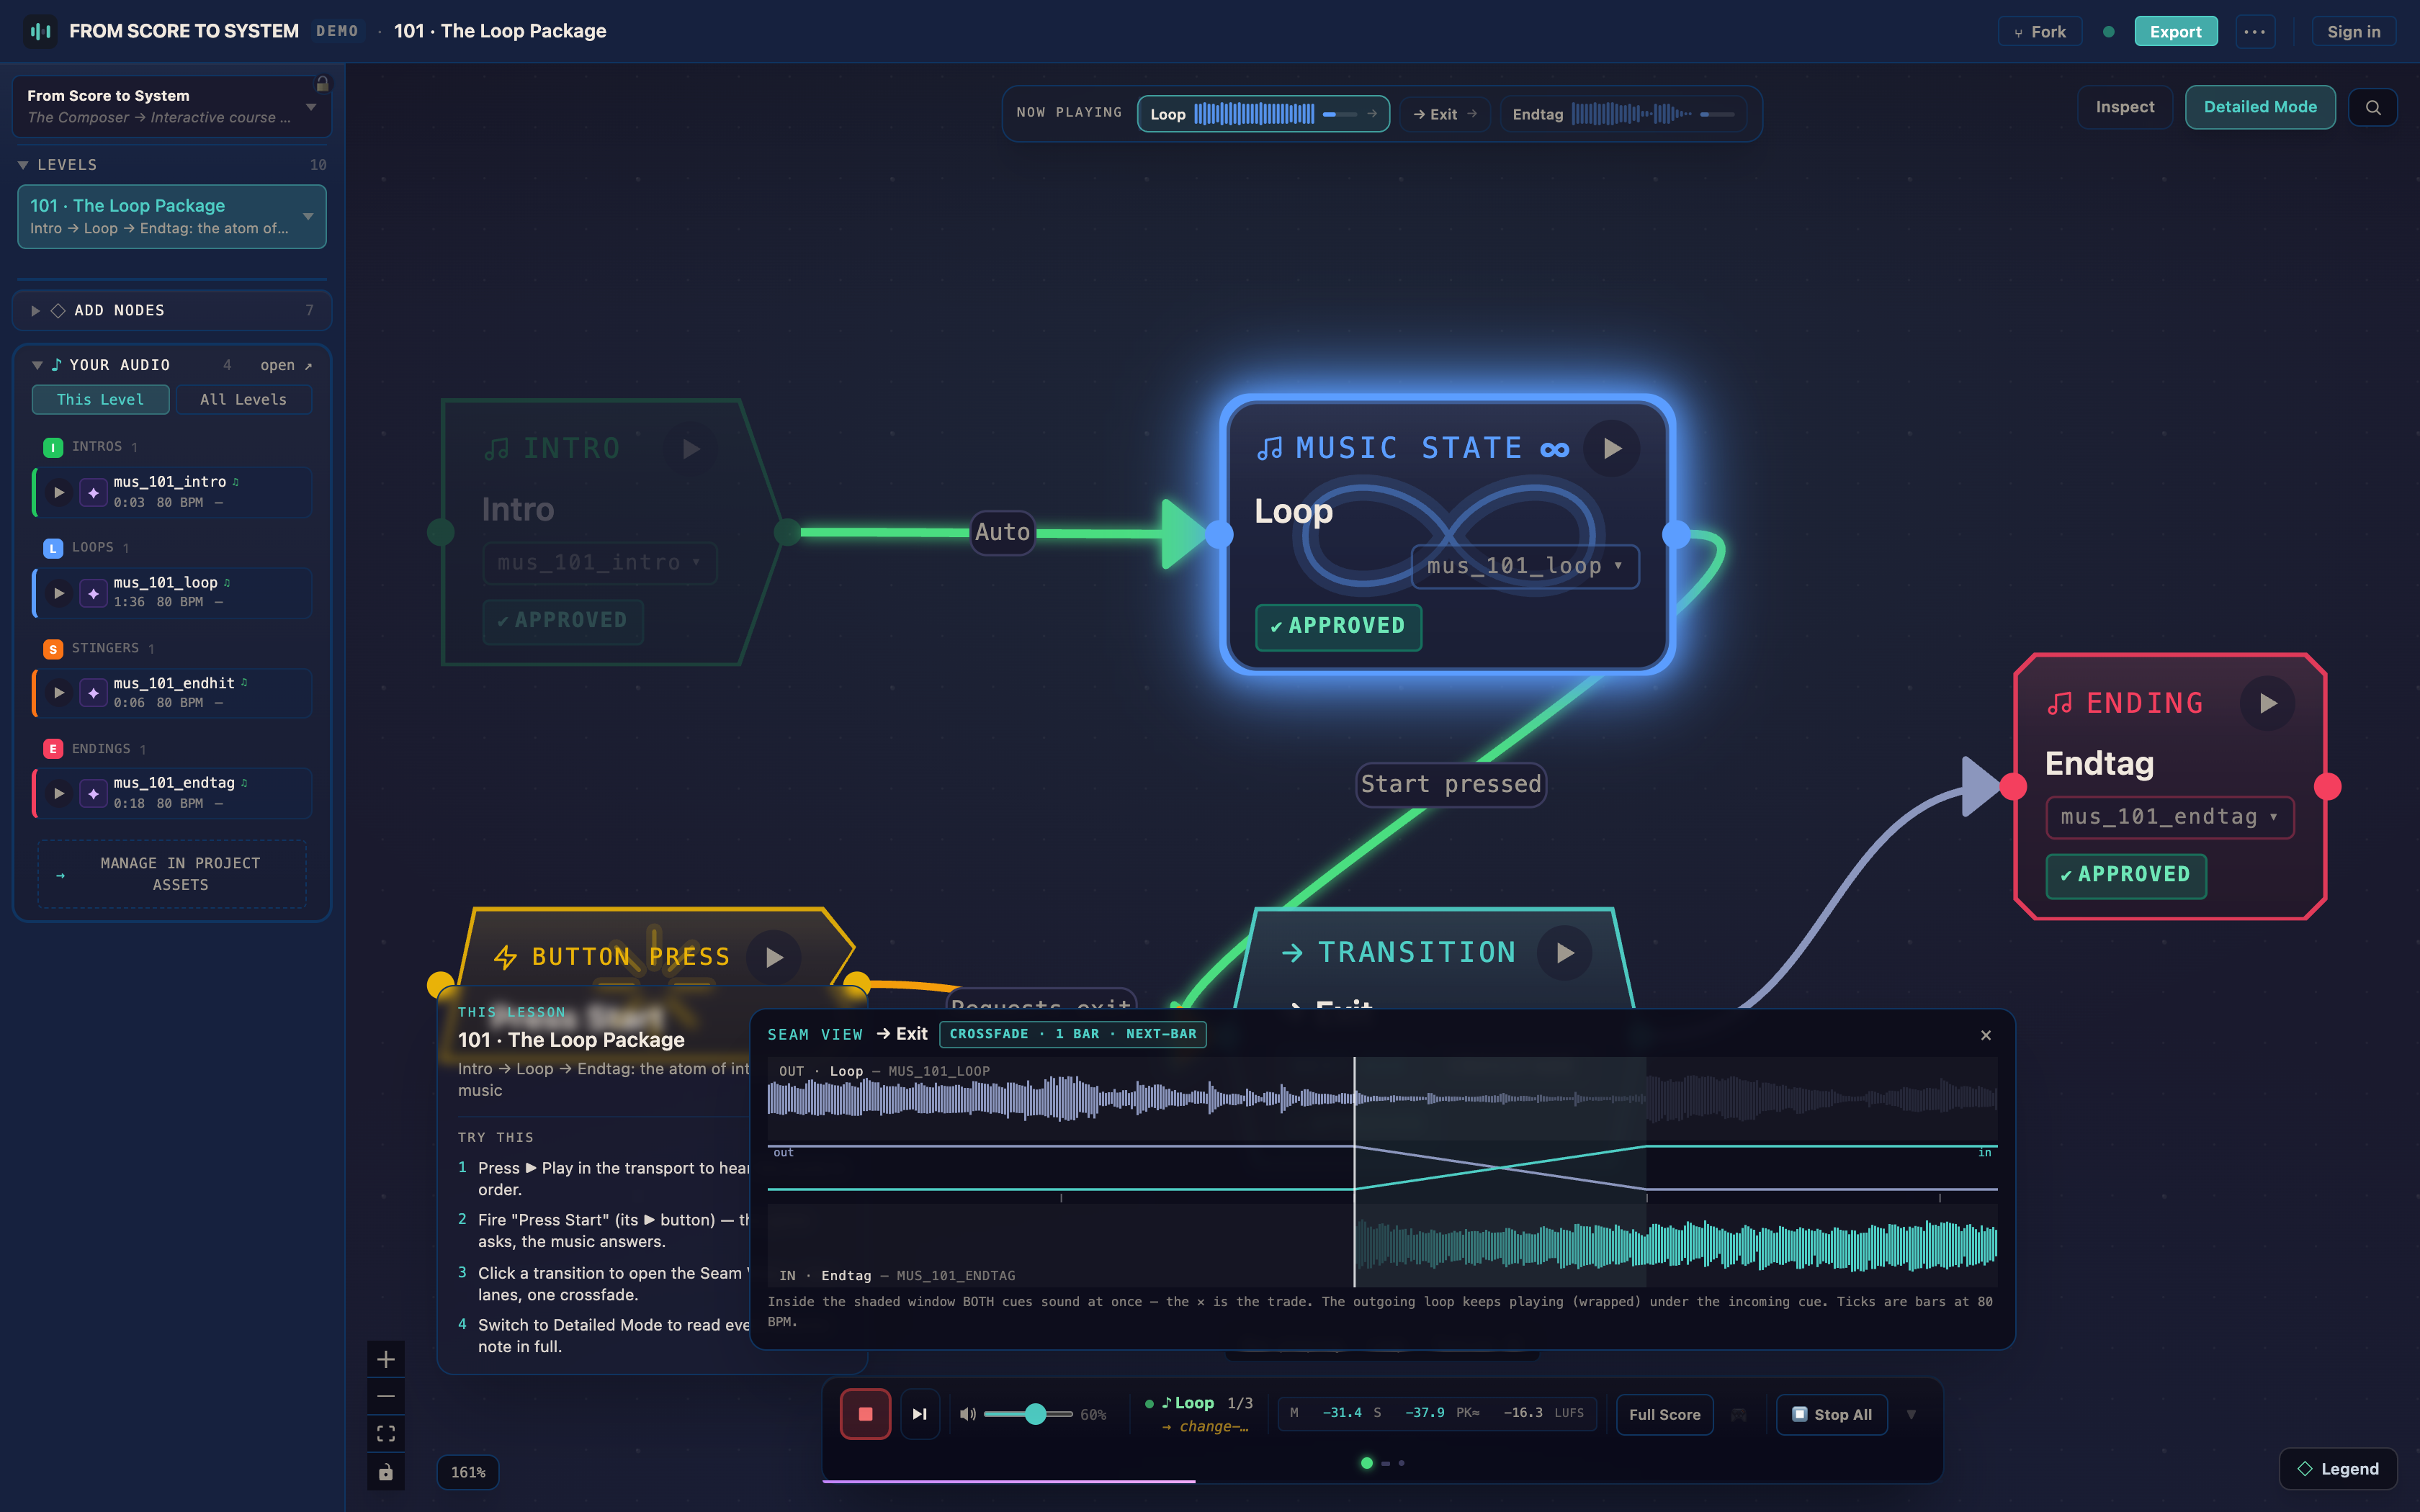Image resolution: width=2420 pixels, height=1512 pixels.
Task: Skip to next with transport skip icon
Action: 920,1414
